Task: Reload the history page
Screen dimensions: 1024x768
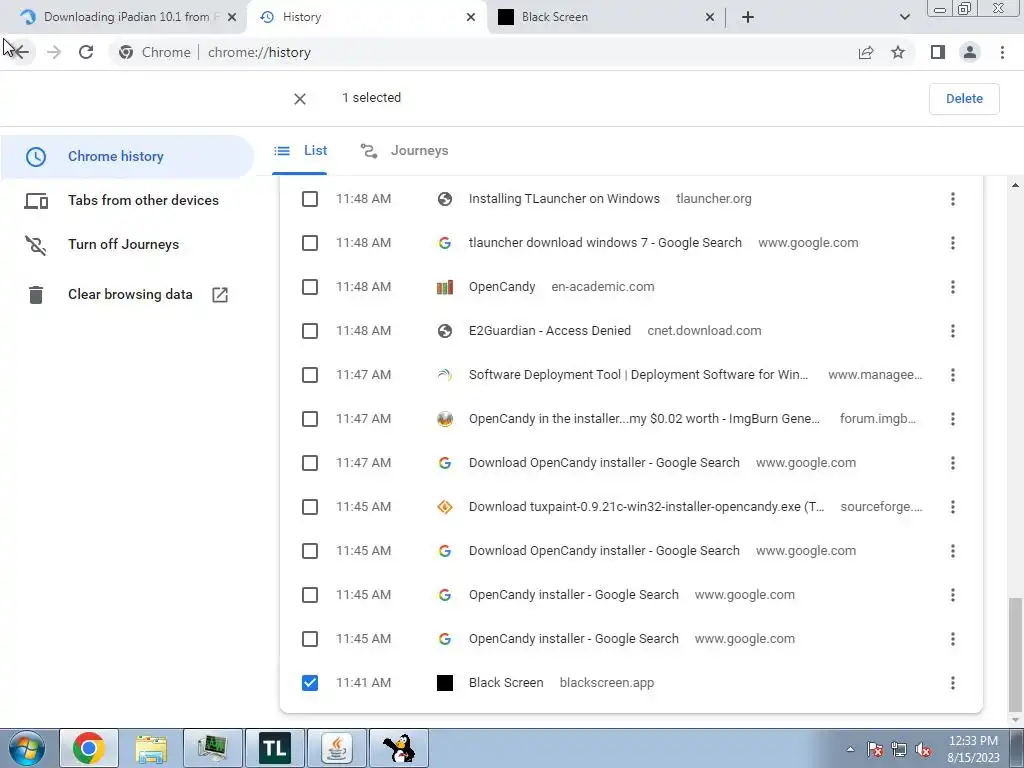Action: 86,52
